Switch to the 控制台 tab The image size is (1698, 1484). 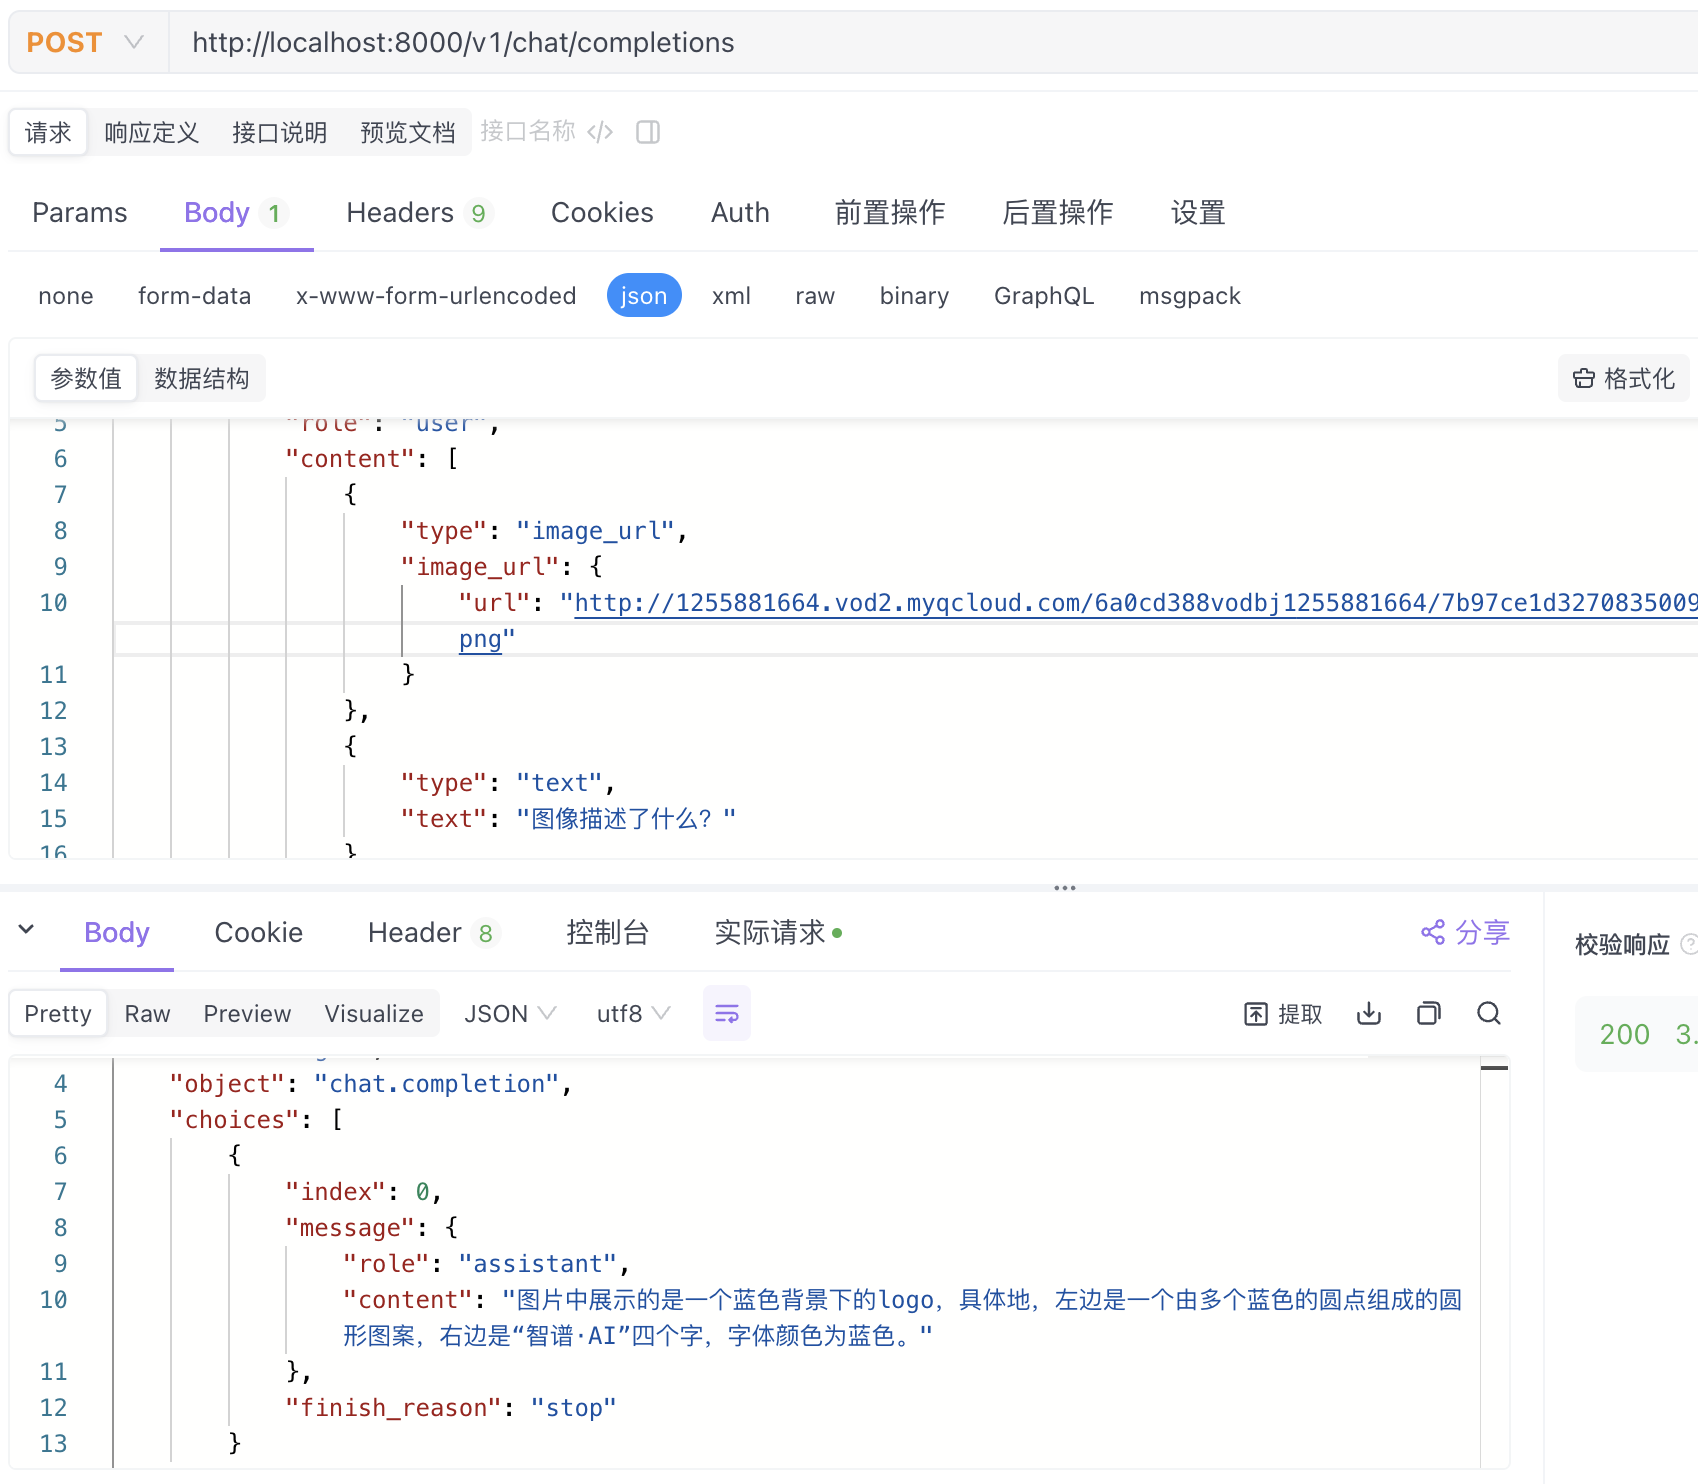[x=607, y=932]
